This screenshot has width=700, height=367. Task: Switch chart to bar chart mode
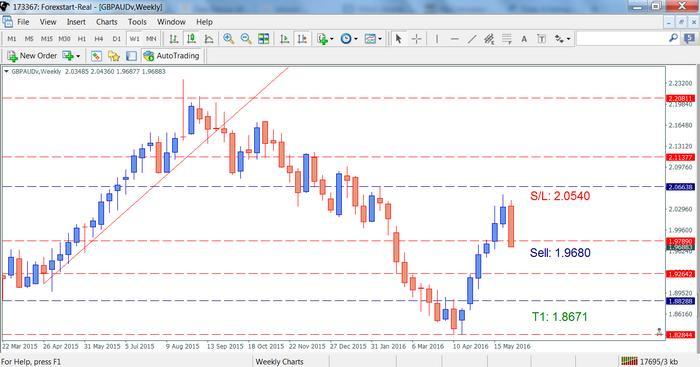pos(174,39)
